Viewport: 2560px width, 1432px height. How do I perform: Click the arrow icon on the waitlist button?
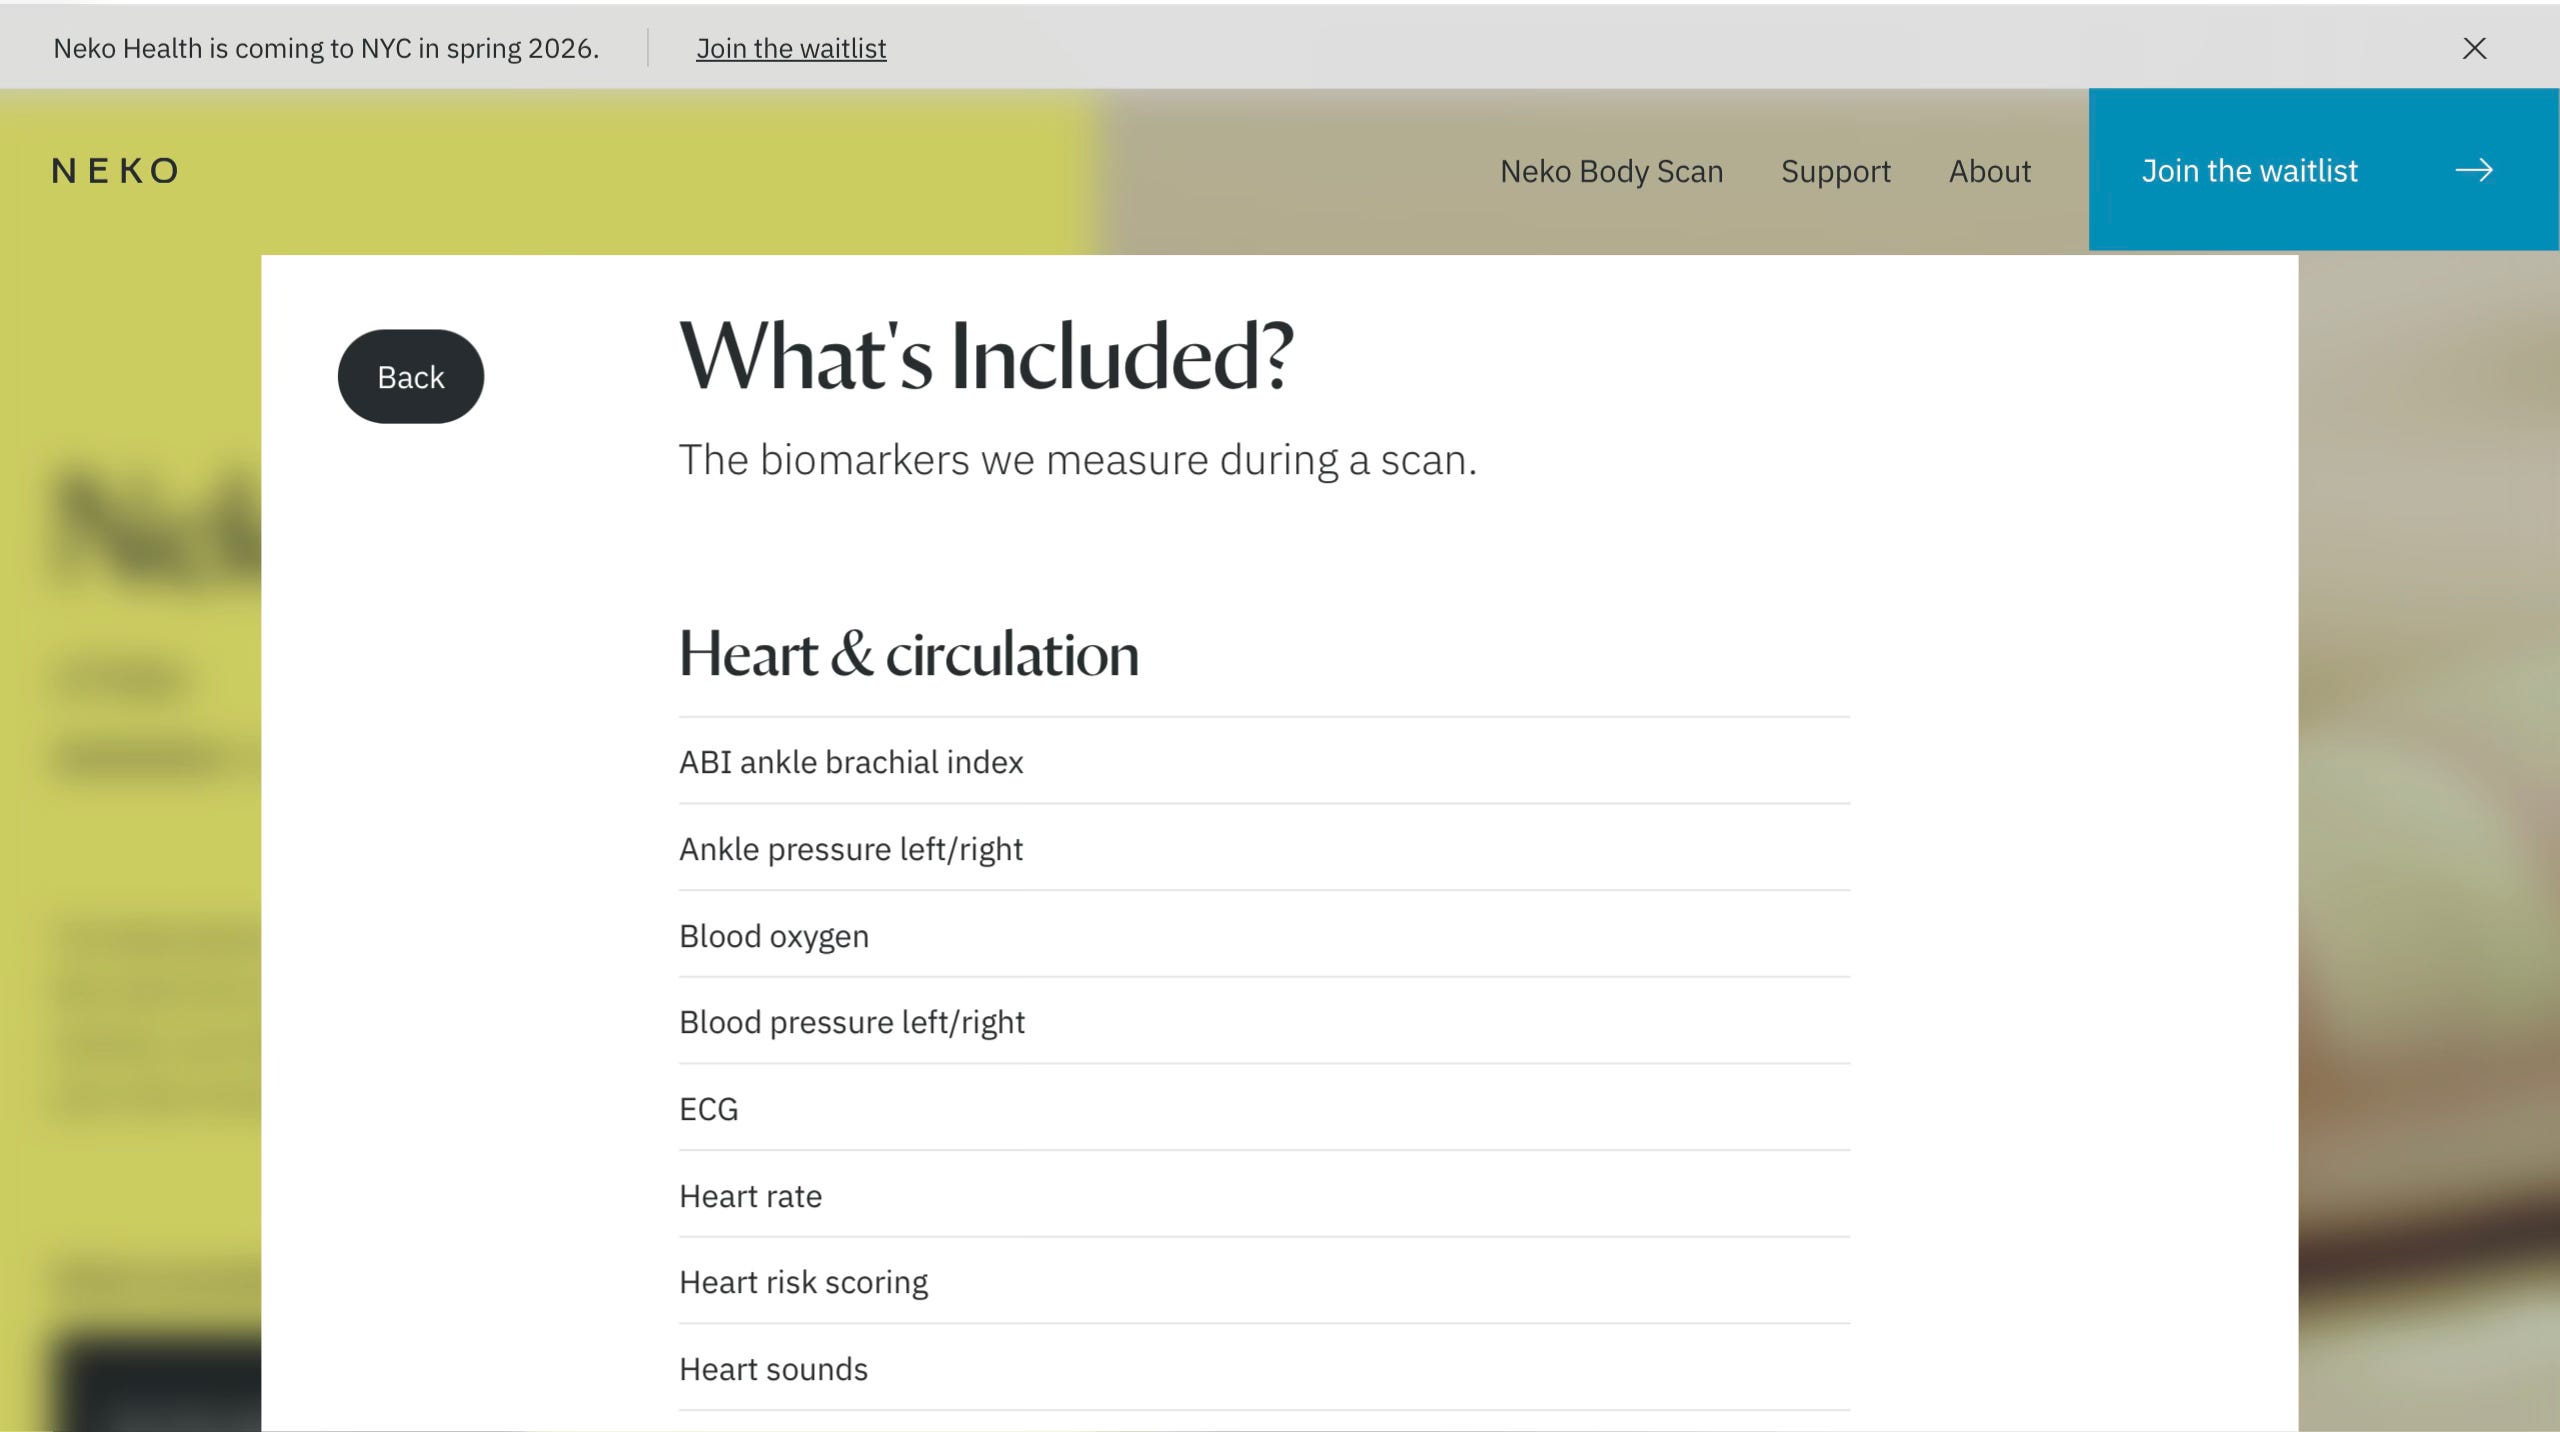click(2474, 171)
